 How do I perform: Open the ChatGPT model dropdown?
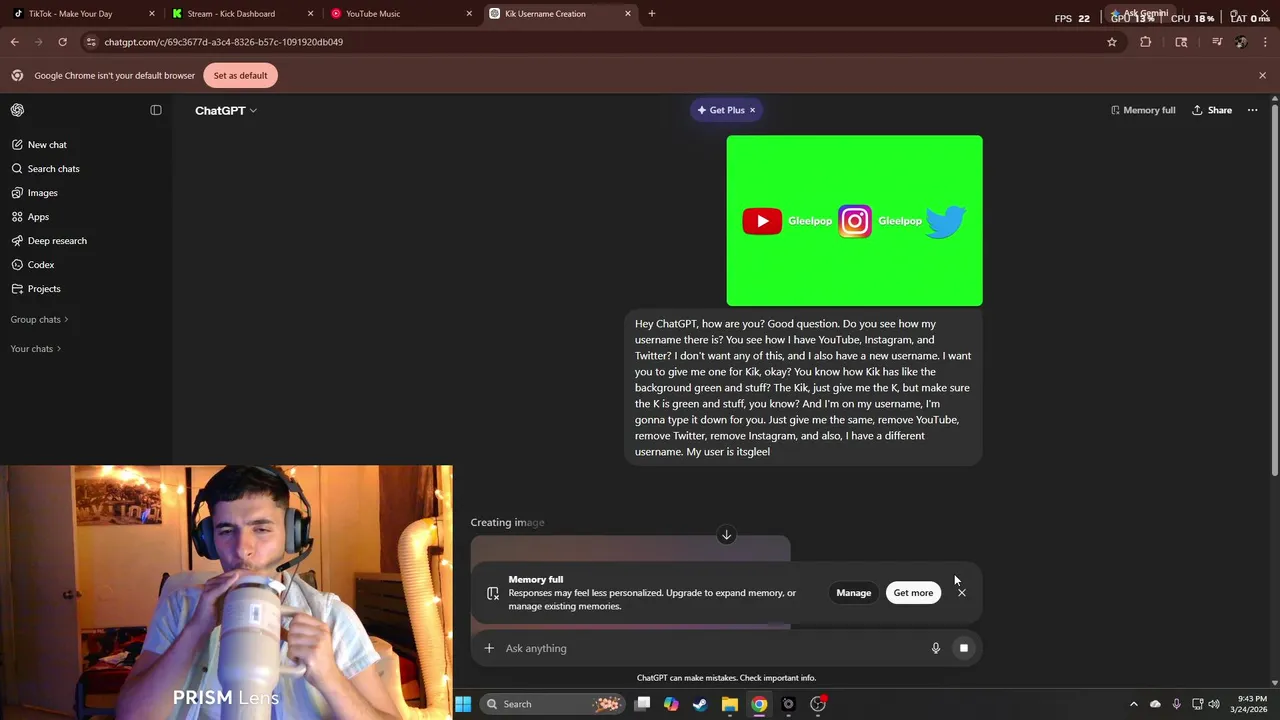[226, 110]
